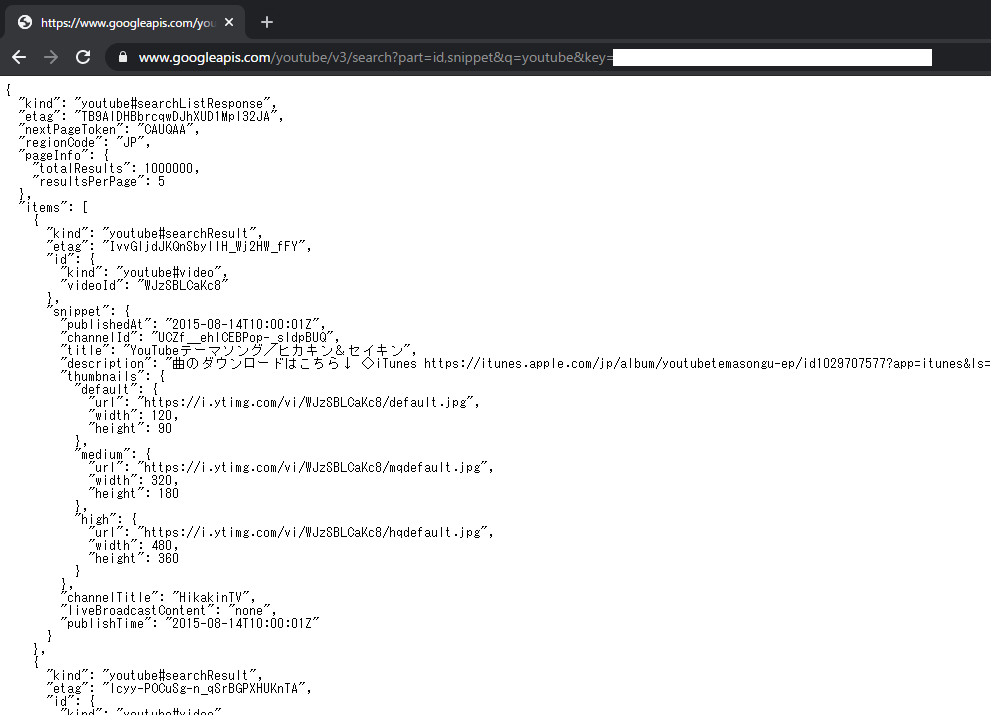
Task: Click the "high" thumbnail key
Action: pos(95,520)
